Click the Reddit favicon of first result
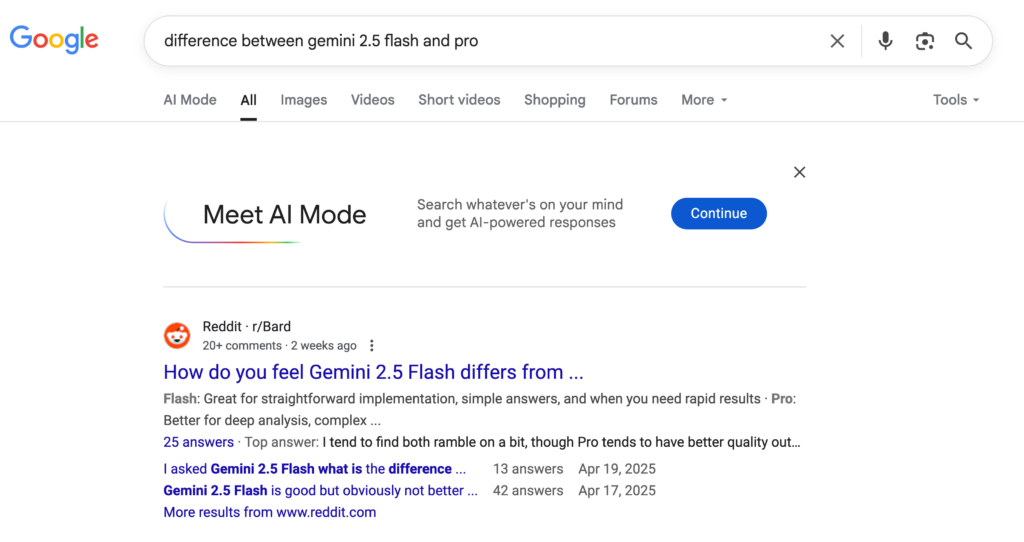 (177, 336)
